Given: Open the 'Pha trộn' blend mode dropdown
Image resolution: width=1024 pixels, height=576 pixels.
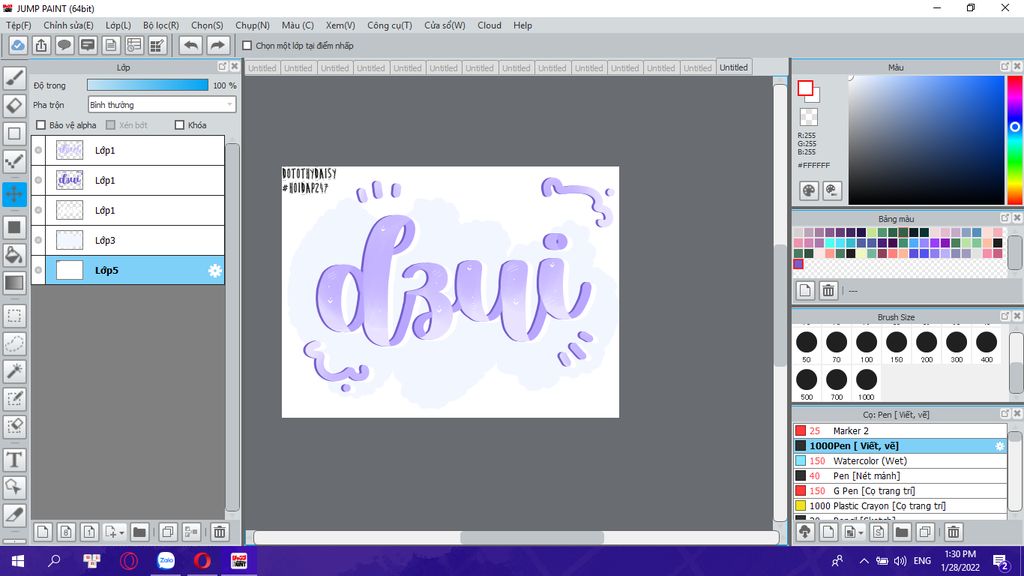Looking at the screenshot, I should tap(161, 104).
